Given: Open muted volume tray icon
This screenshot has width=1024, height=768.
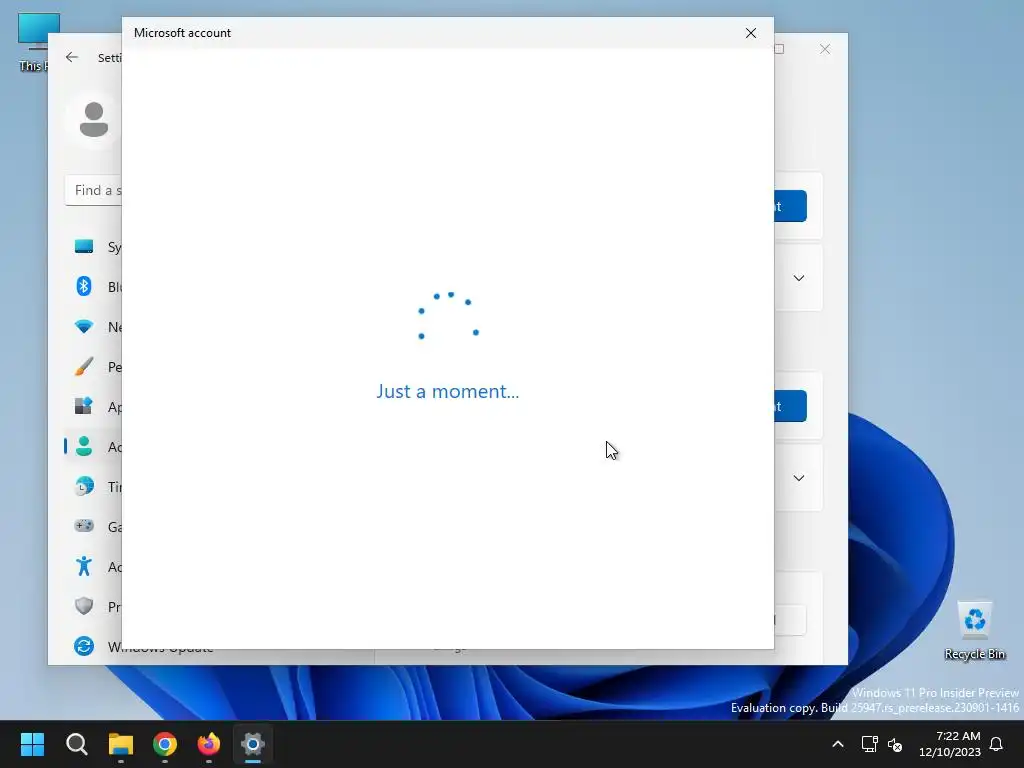Looking at the screenshot, I should (x=895, y=744).
